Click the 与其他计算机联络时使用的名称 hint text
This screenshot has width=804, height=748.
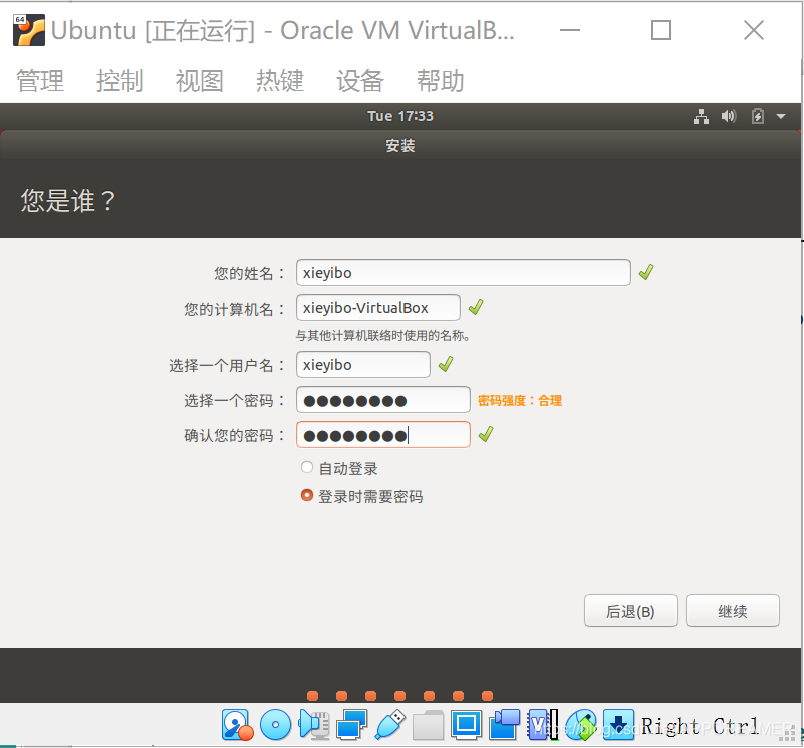[383, 336]
